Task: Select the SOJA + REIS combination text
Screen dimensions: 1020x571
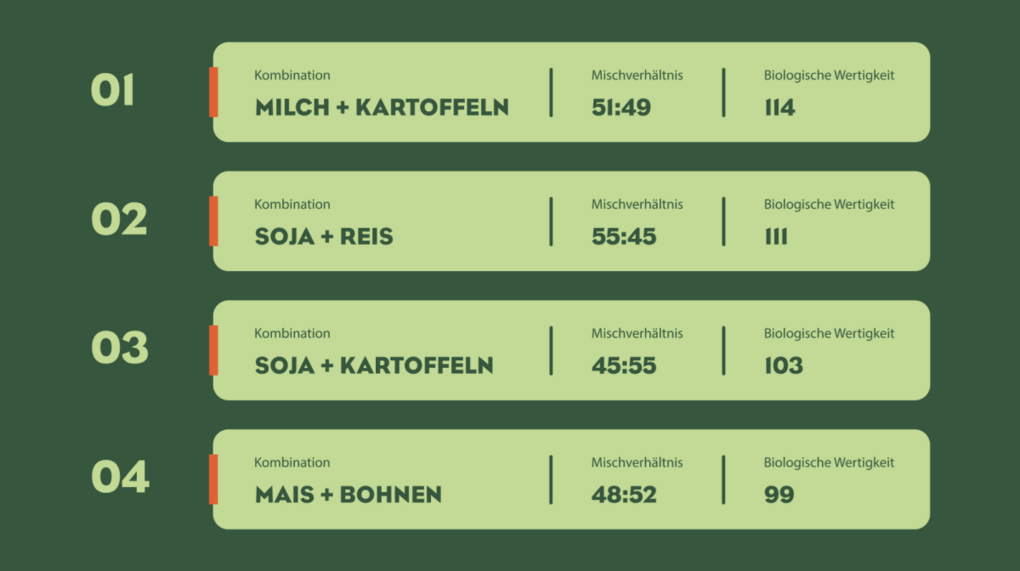Action: [x=324, y=237]
